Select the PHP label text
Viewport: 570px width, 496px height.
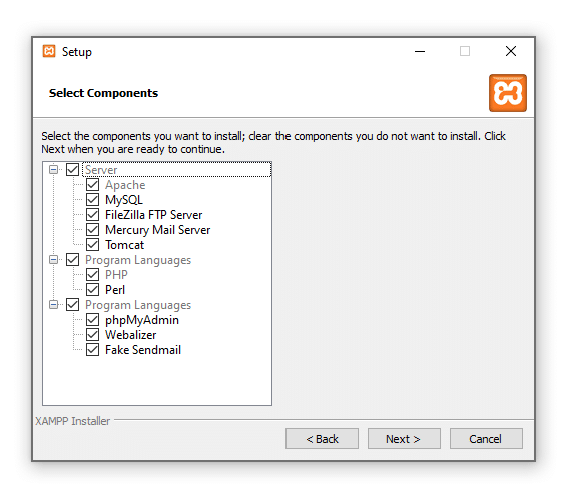pyautogui.click(x=116, y=275)
